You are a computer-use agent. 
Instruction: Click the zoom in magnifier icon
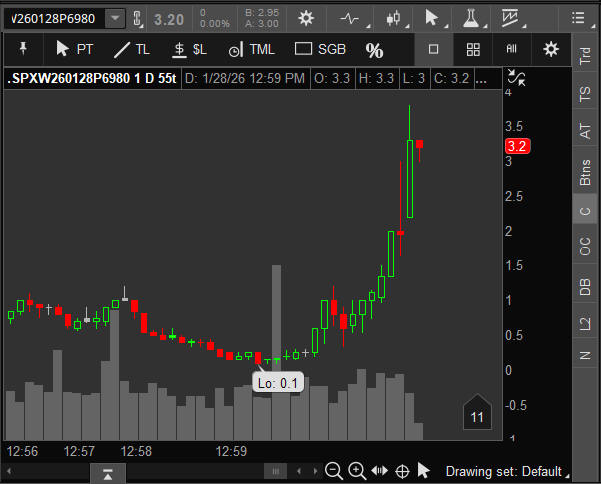pos(356,471)
